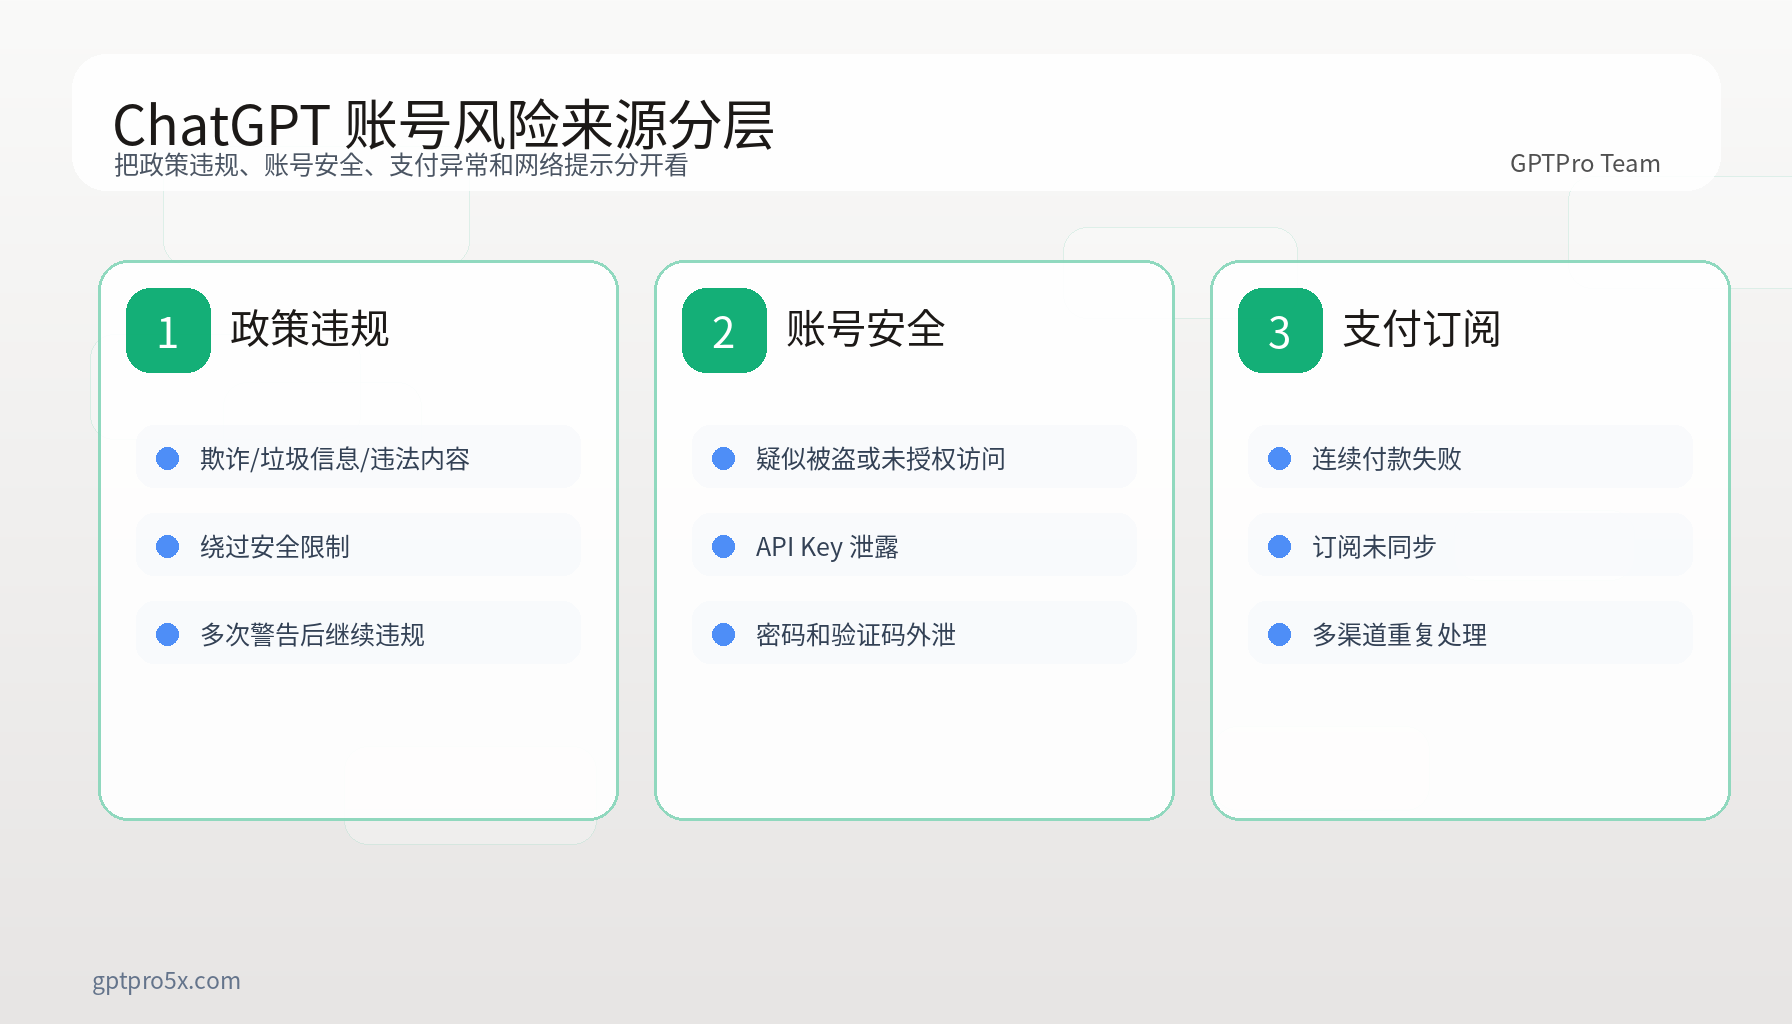This screenshot has height=1024, width=1792.
Task: Click the blue dot beside 绕过安全限制
Action: click(x=168, y=546)
